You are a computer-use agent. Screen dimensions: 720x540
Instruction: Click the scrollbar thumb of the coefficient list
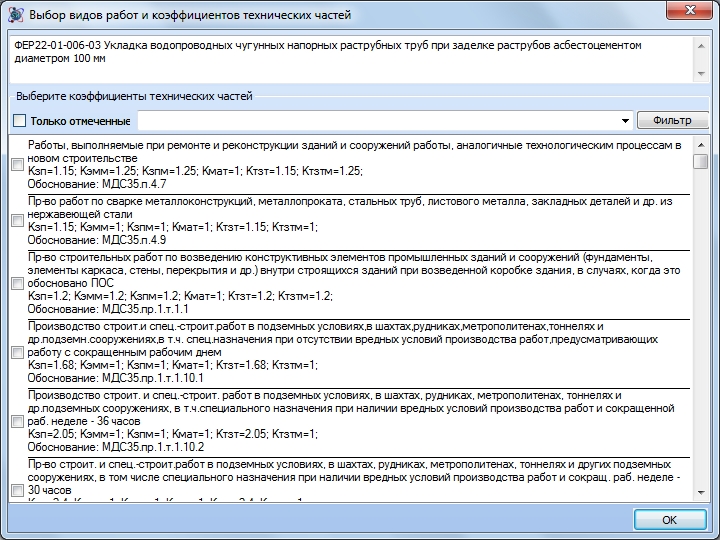701,163
